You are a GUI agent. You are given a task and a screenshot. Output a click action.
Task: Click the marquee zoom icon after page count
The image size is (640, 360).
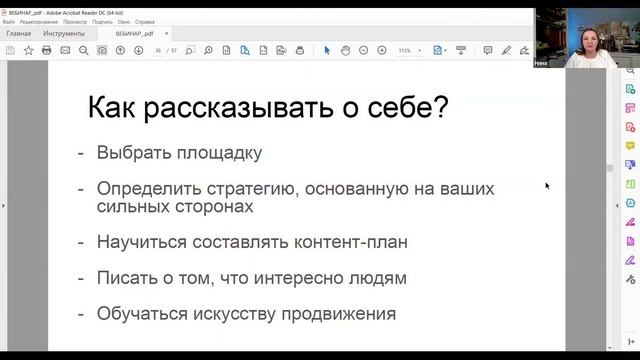click(x=190, y=50)
